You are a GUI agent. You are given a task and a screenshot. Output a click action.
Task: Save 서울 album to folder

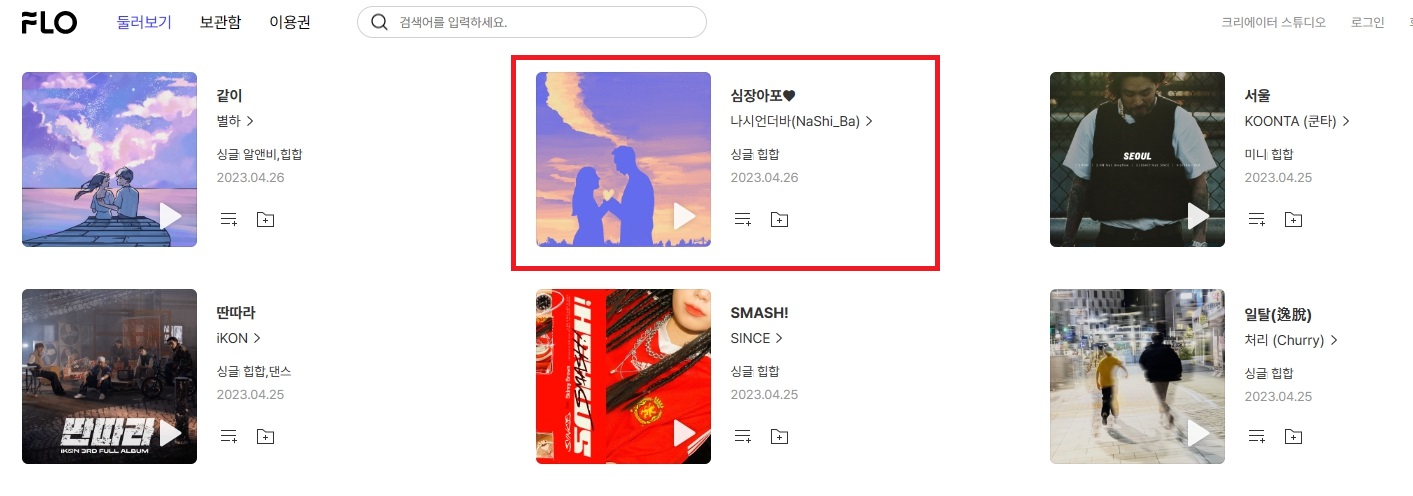coord(1293,219)
